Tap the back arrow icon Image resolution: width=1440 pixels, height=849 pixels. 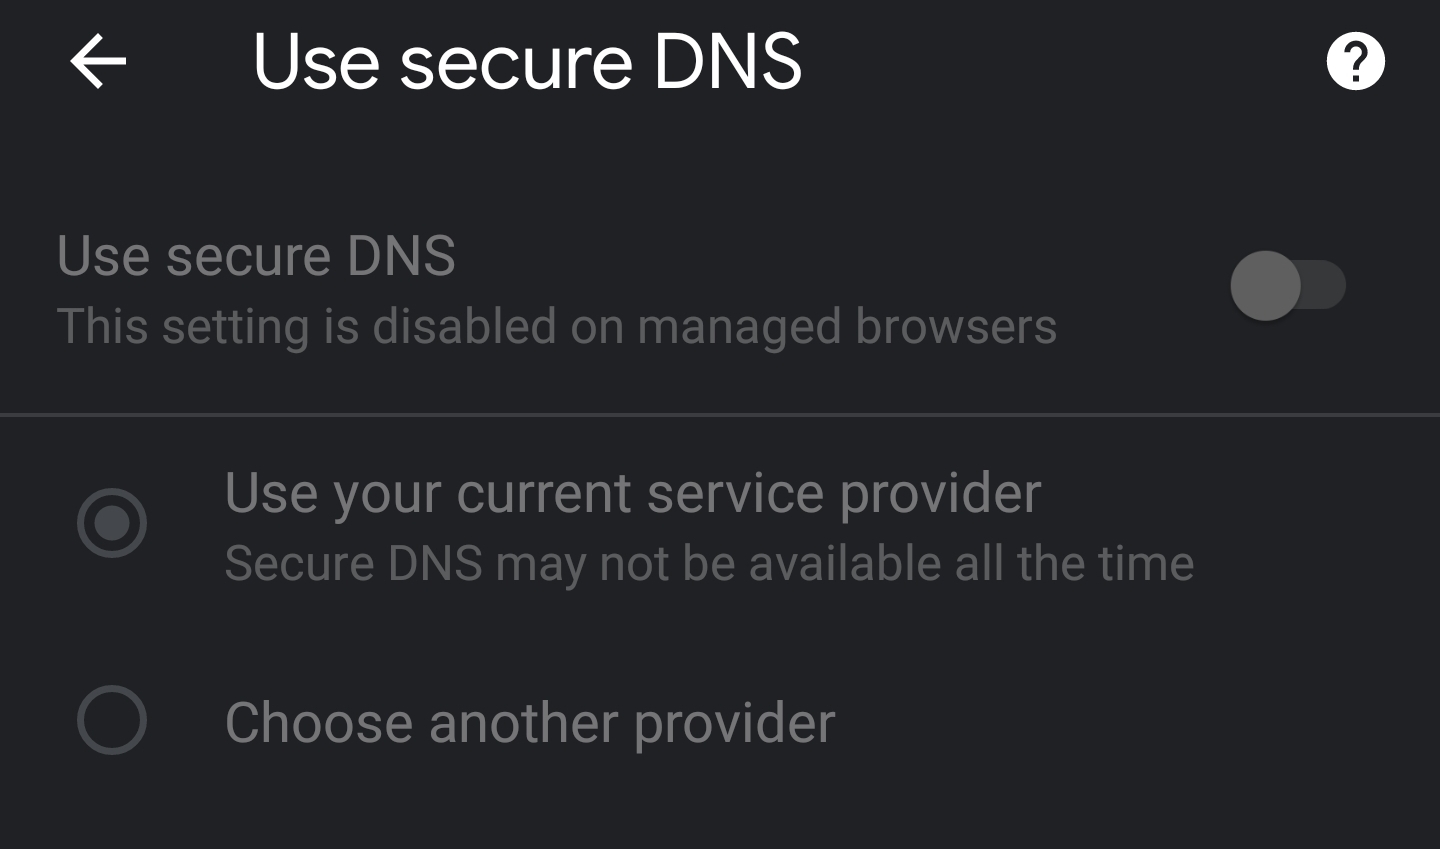pos(98,62)
